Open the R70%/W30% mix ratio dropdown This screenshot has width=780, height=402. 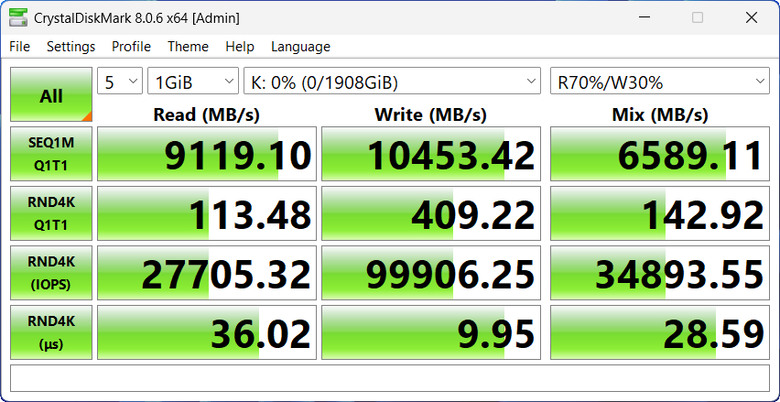[x=660, y=81]
